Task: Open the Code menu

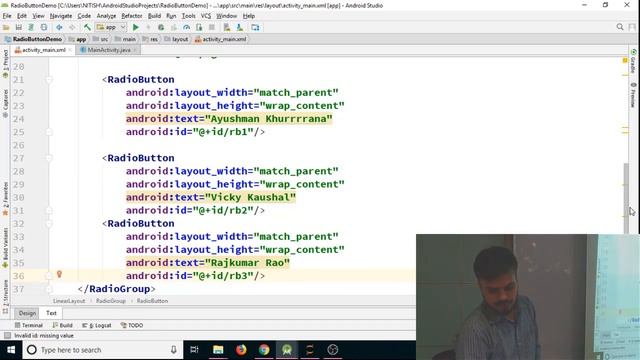Action: click(x=84, y=16)
